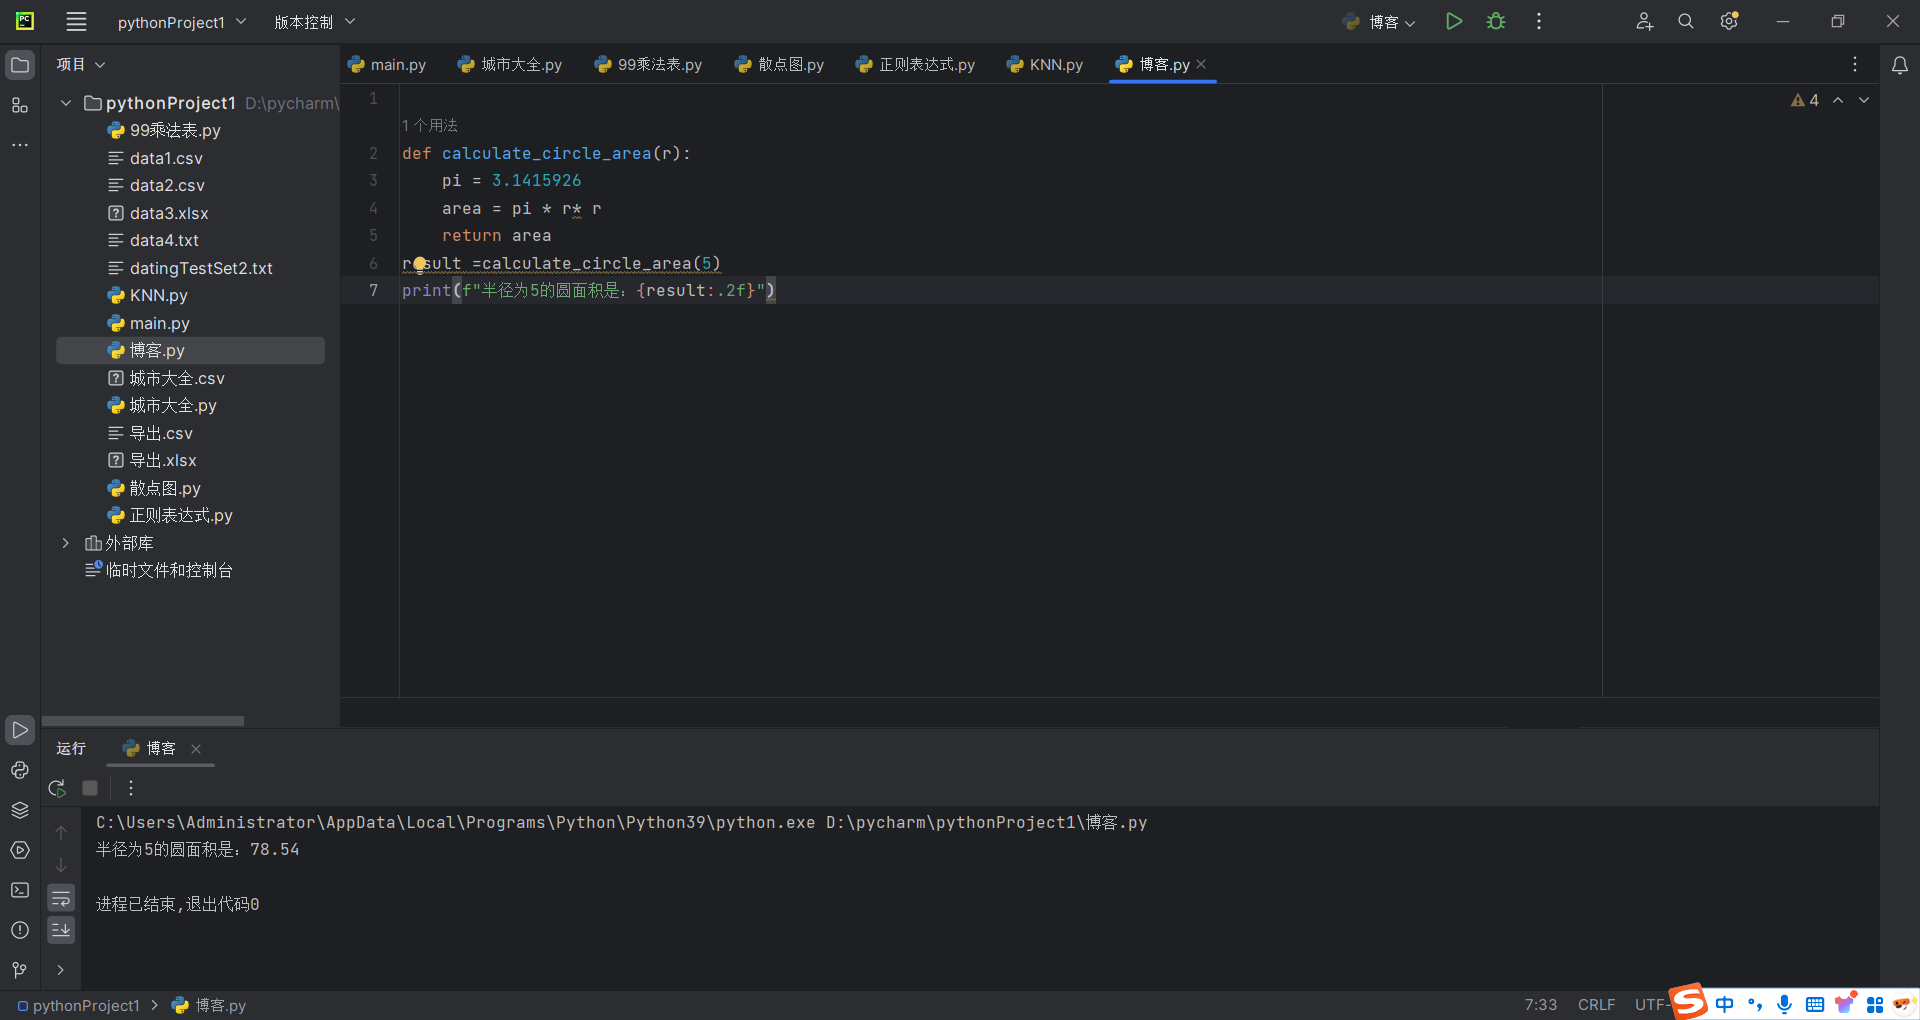Image resolution: width=1920 pixels, height=1020 pixels.
Task: Rerun the 博客 script
Action: pos(57,788)
